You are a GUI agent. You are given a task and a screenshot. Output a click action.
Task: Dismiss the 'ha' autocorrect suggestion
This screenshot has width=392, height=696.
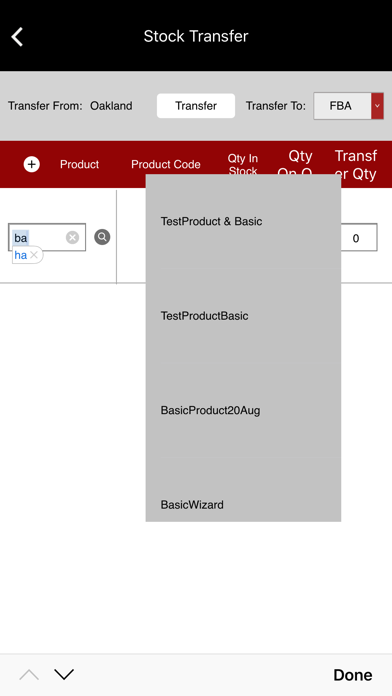coord(34,255)
